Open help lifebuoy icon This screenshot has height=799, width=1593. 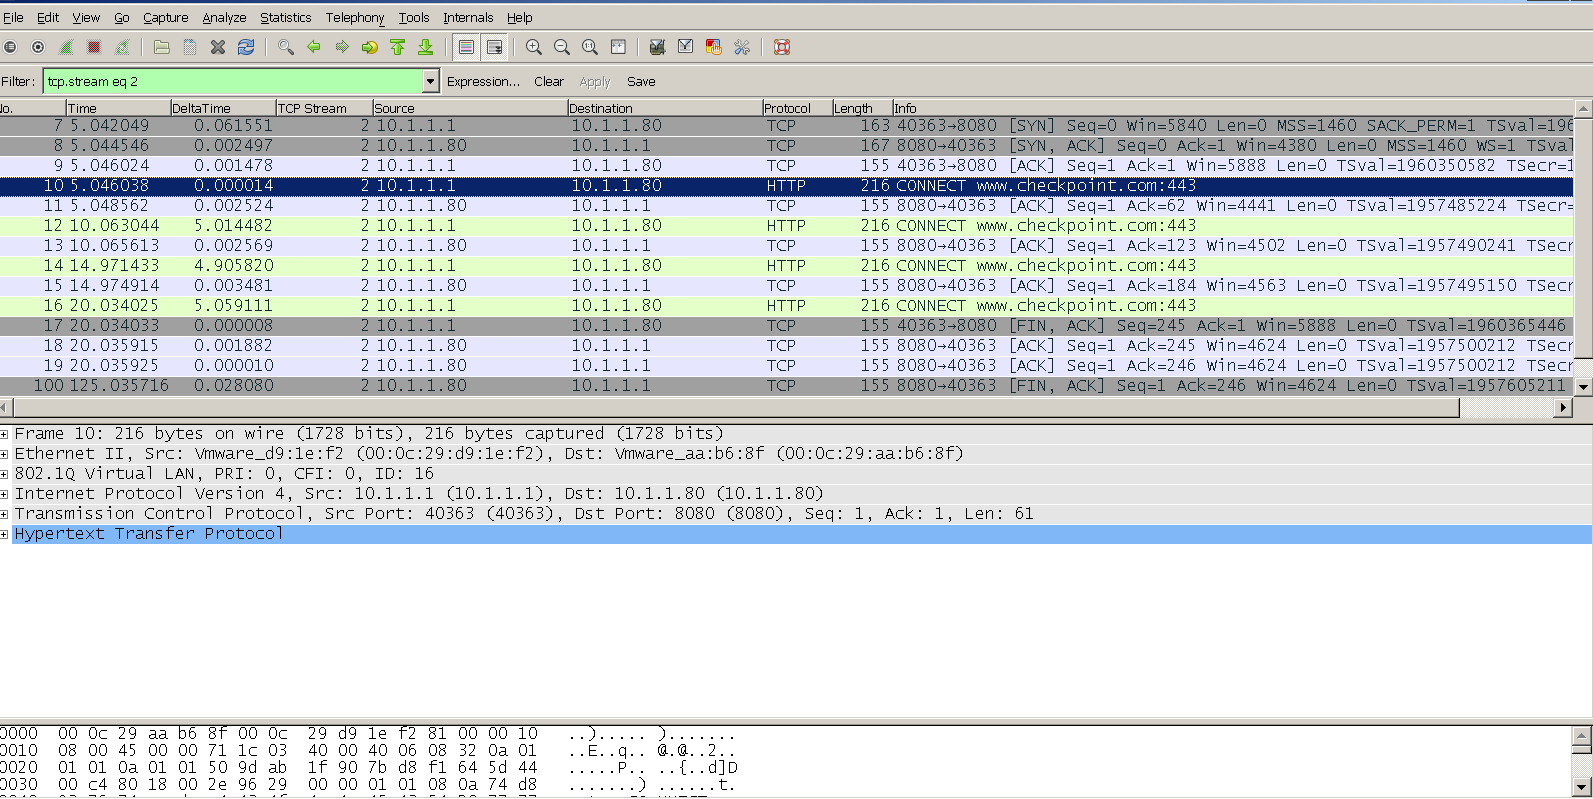tap(782, 47)
